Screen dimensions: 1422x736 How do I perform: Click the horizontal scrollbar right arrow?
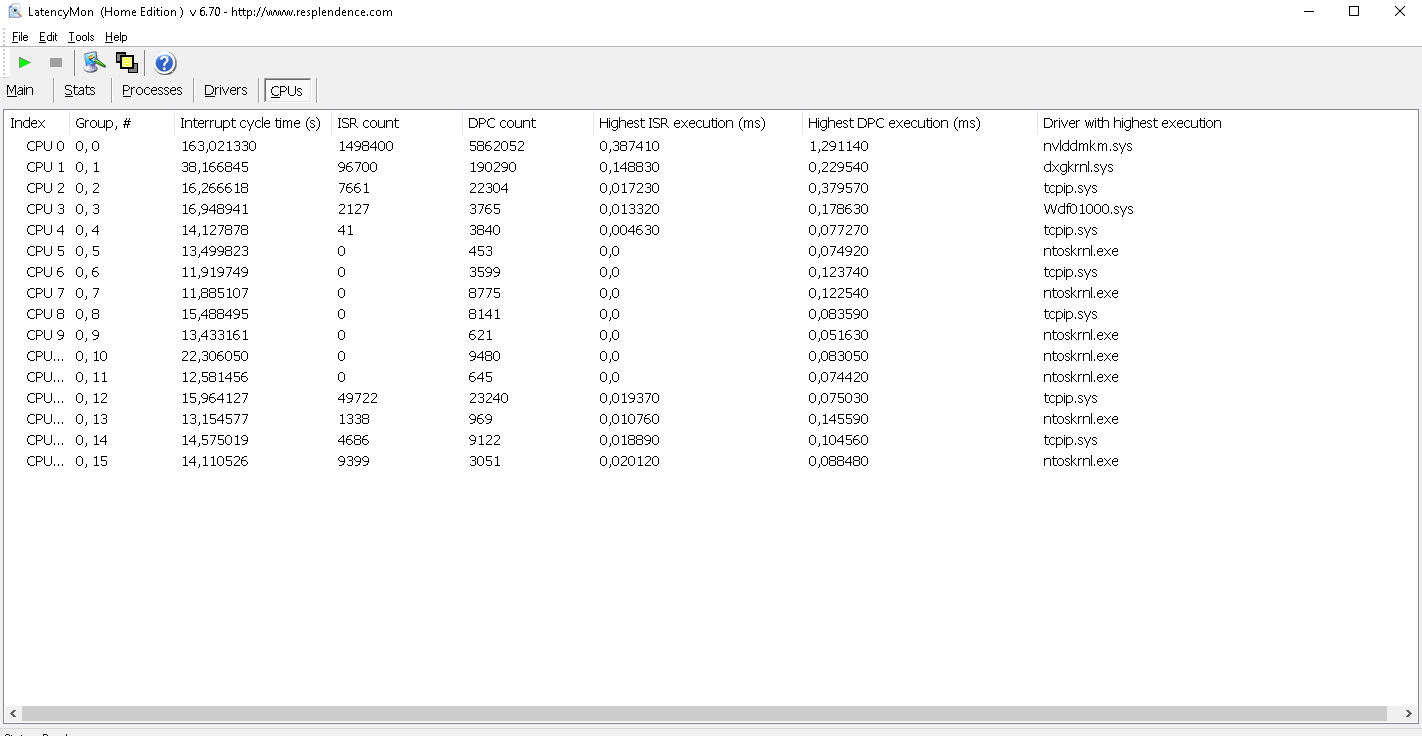tap(1408, 714)
